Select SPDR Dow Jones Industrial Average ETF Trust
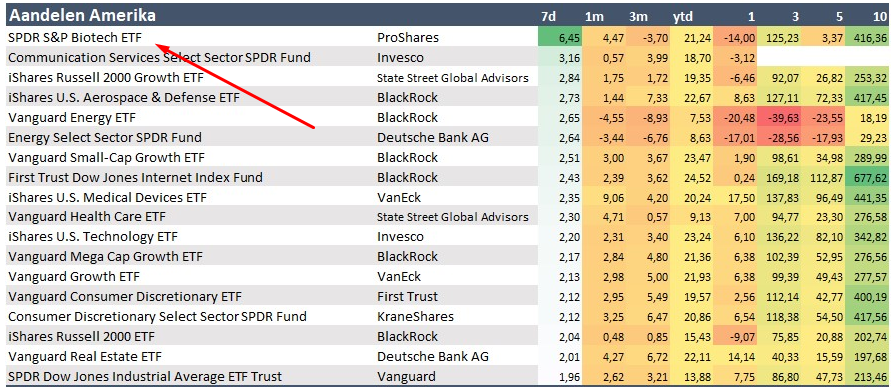Screen dimensions: 893x387 point(145,376)
